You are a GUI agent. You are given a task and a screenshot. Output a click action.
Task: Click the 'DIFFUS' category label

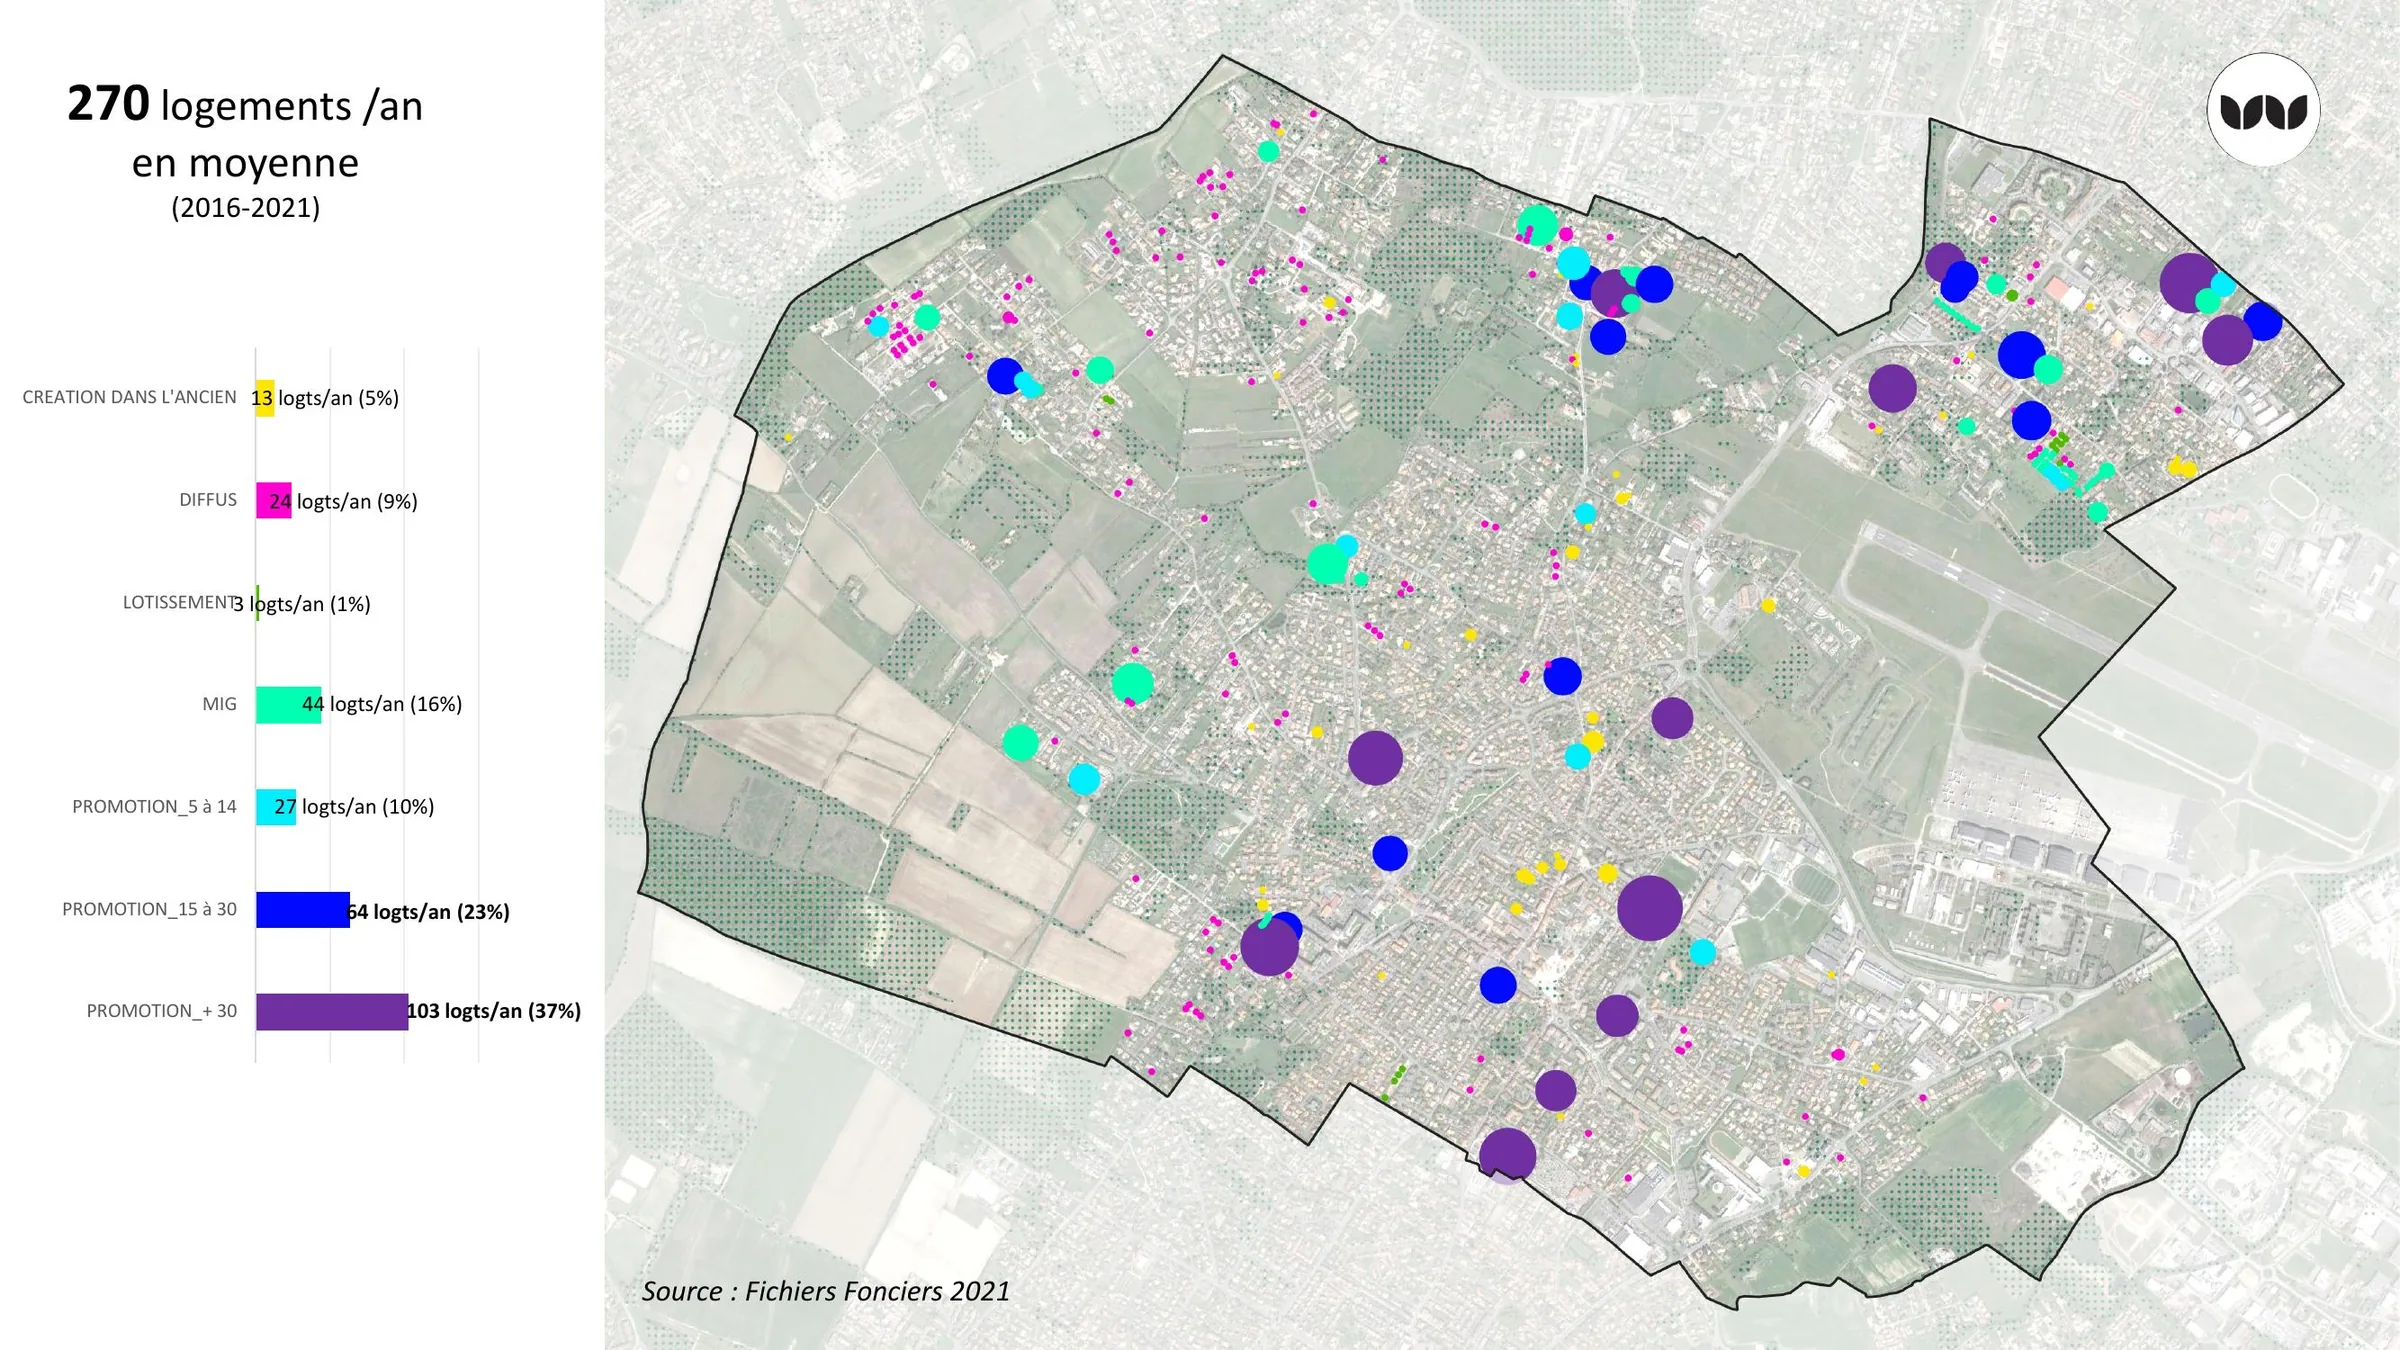point(208,500)
